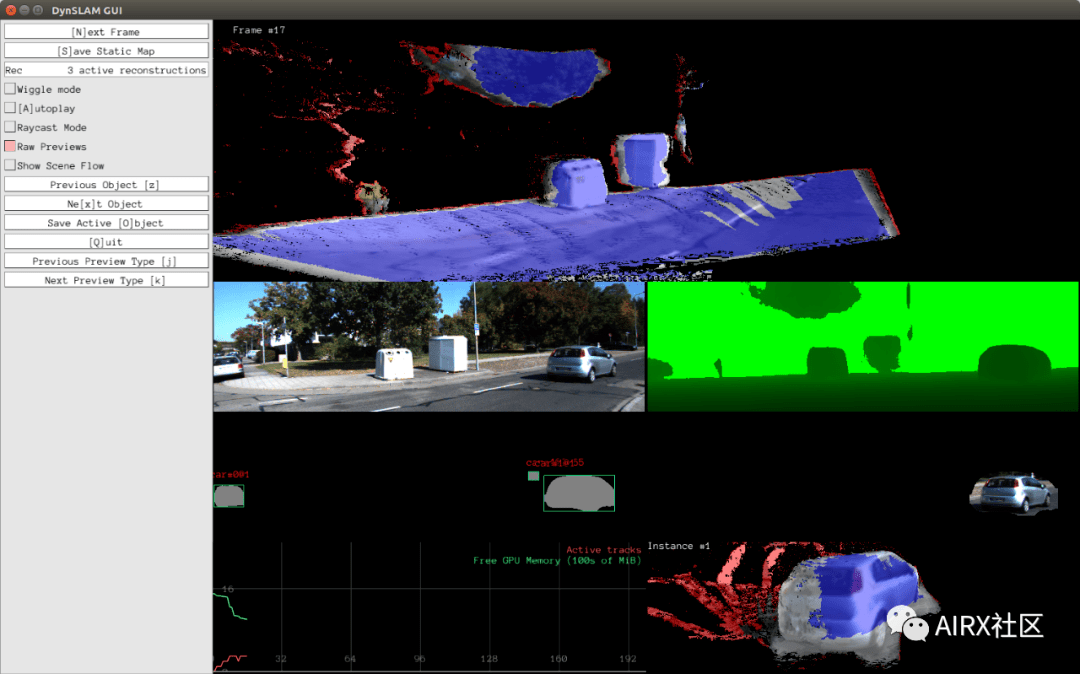
Task: Click the Instance #1 car reconstruction view
Action: (x=863, y=606)
